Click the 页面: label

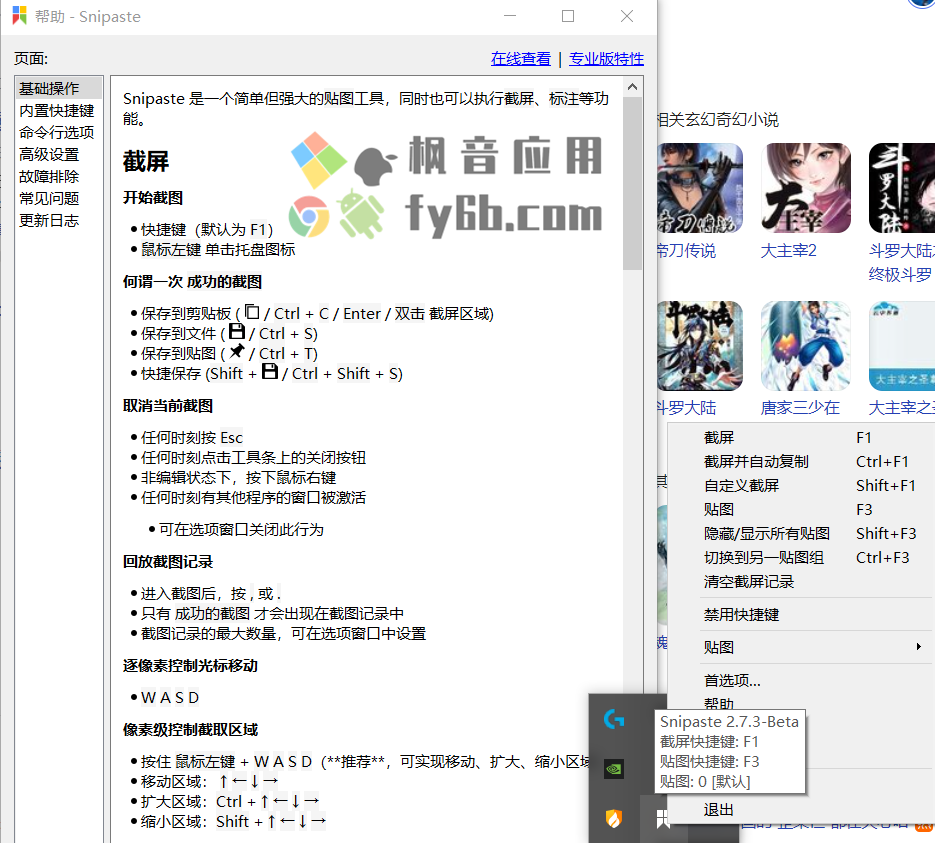point(30,58)
